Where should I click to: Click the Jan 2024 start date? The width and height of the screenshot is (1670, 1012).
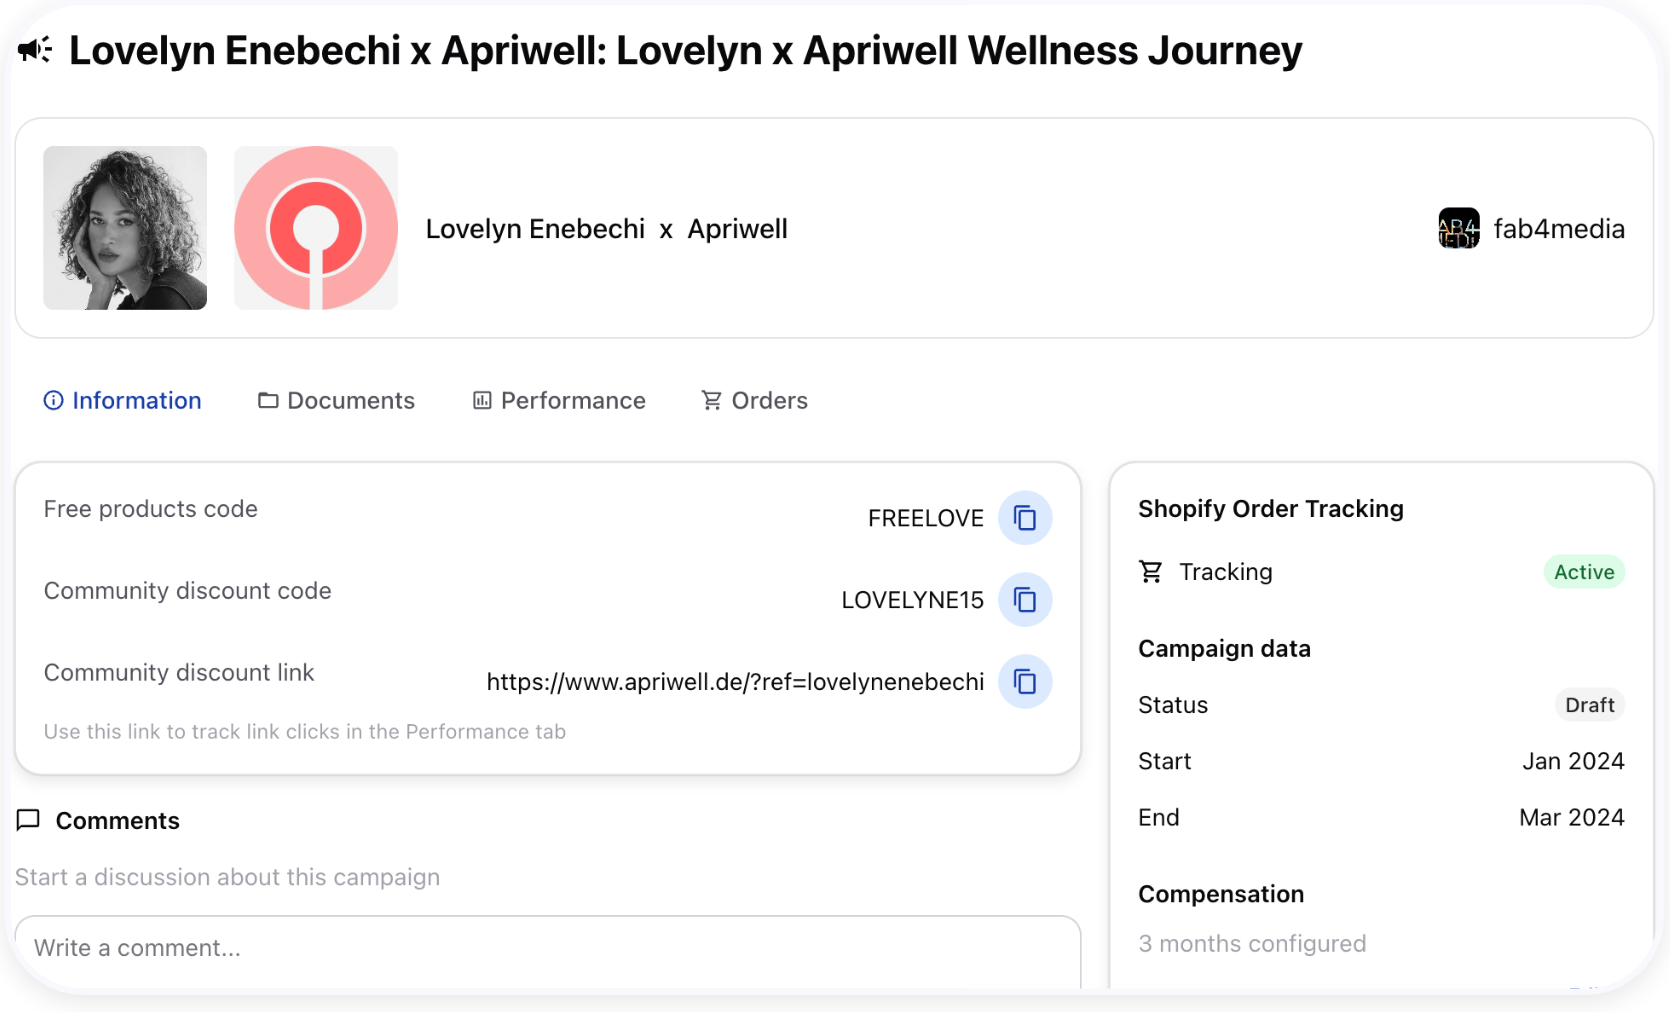coord(1573,761)
